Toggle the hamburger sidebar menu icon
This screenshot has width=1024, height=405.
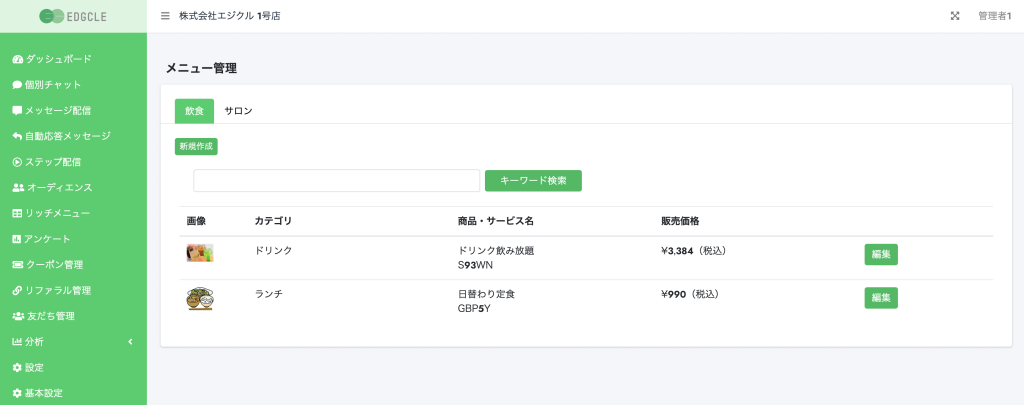(x=165, y=16)
